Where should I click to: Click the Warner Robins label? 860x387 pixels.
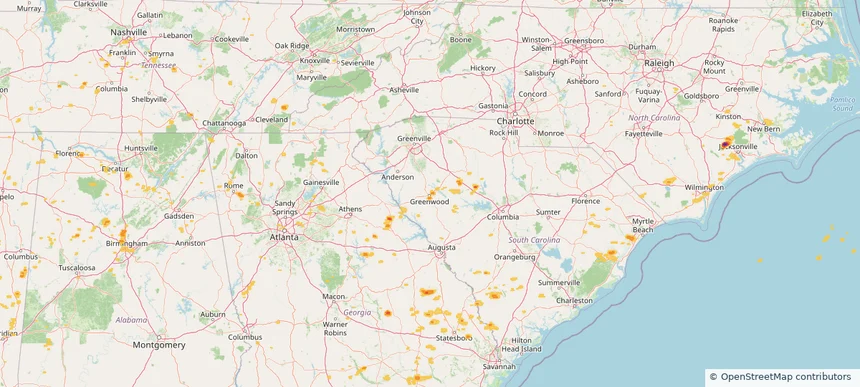coord(335,328)
